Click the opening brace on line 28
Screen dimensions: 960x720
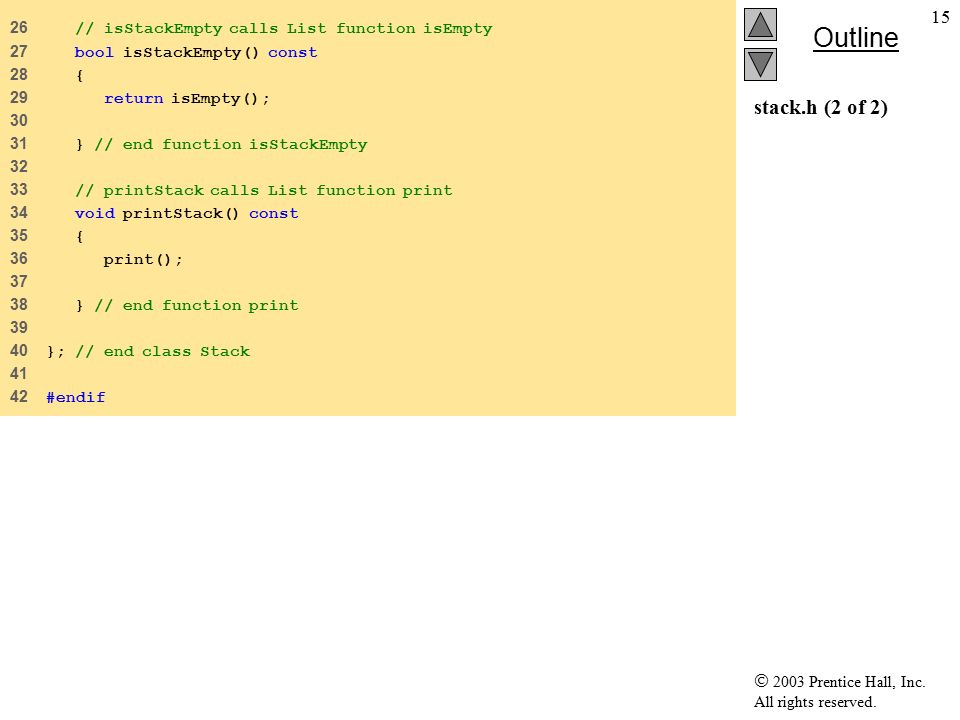pos(80,75)
